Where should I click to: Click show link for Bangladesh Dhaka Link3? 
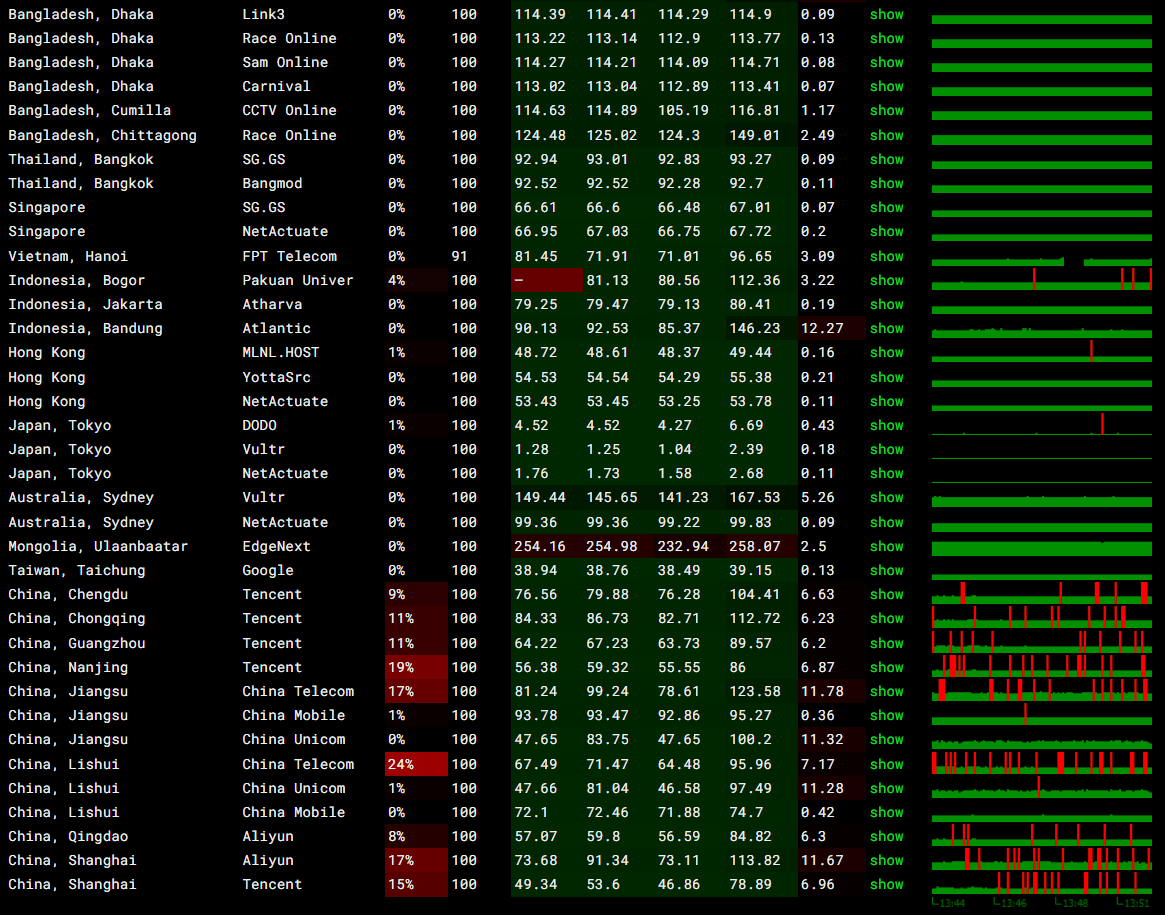tap(886, 14)
